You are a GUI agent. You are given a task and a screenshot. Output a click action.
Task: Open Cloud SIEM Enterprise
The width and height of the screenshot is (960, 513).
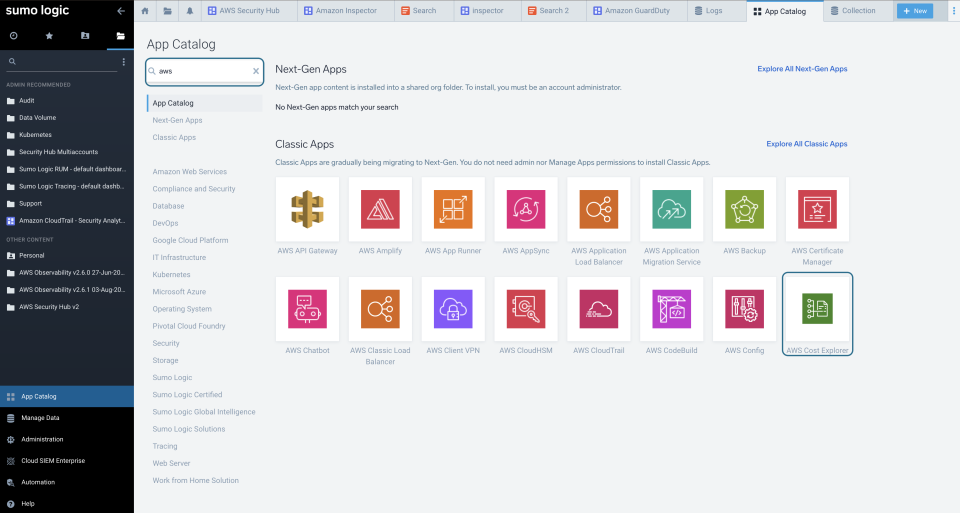point(67,460)
